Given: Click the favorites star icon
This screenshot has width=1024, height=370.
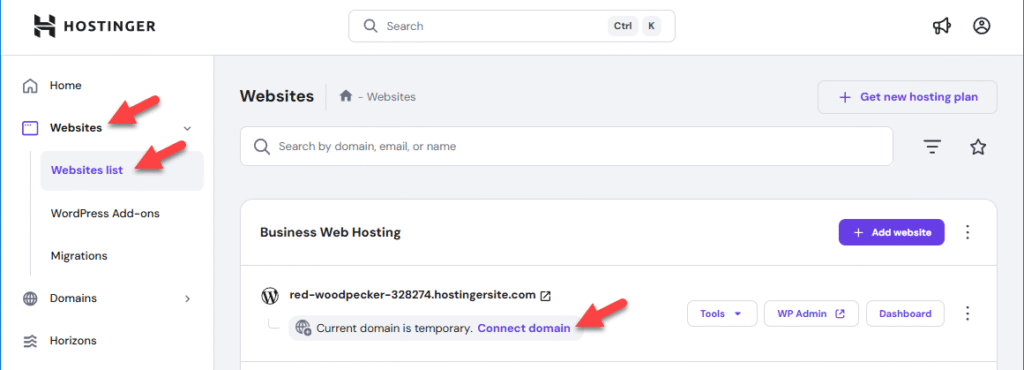Looking at the screenshot, I should point(978,147).
